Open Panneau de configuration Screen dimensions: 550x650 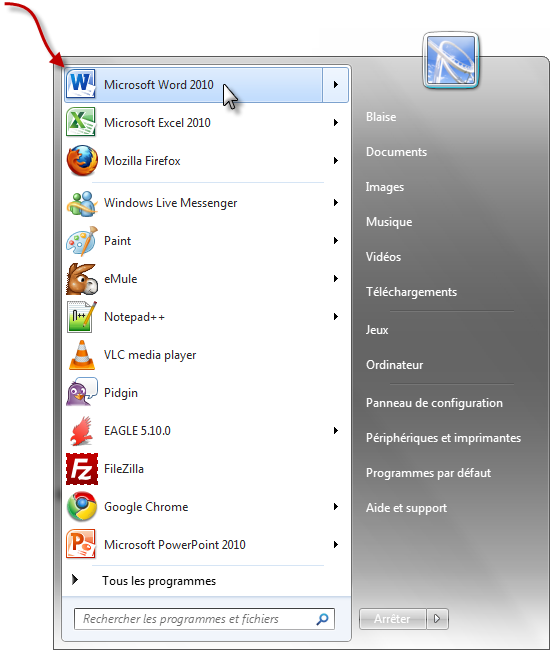tap(434, 403)
